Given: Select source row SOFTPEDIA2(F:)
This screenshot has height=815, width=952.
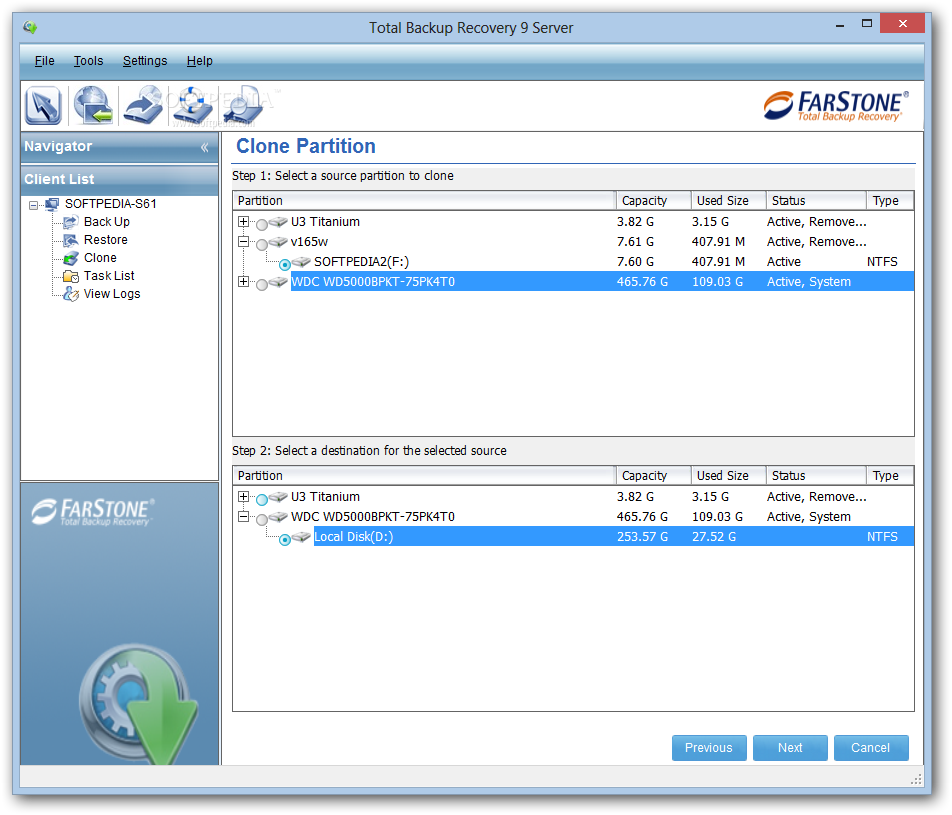Looking at the screenshot, I should coord(573,262).
